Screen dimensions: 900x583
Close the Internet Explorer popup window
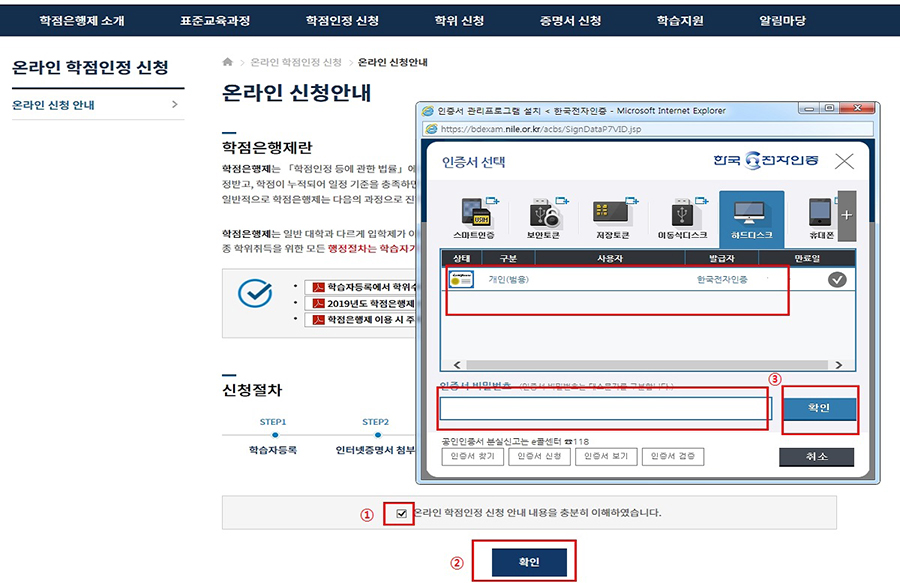click(x=857, y=108)
